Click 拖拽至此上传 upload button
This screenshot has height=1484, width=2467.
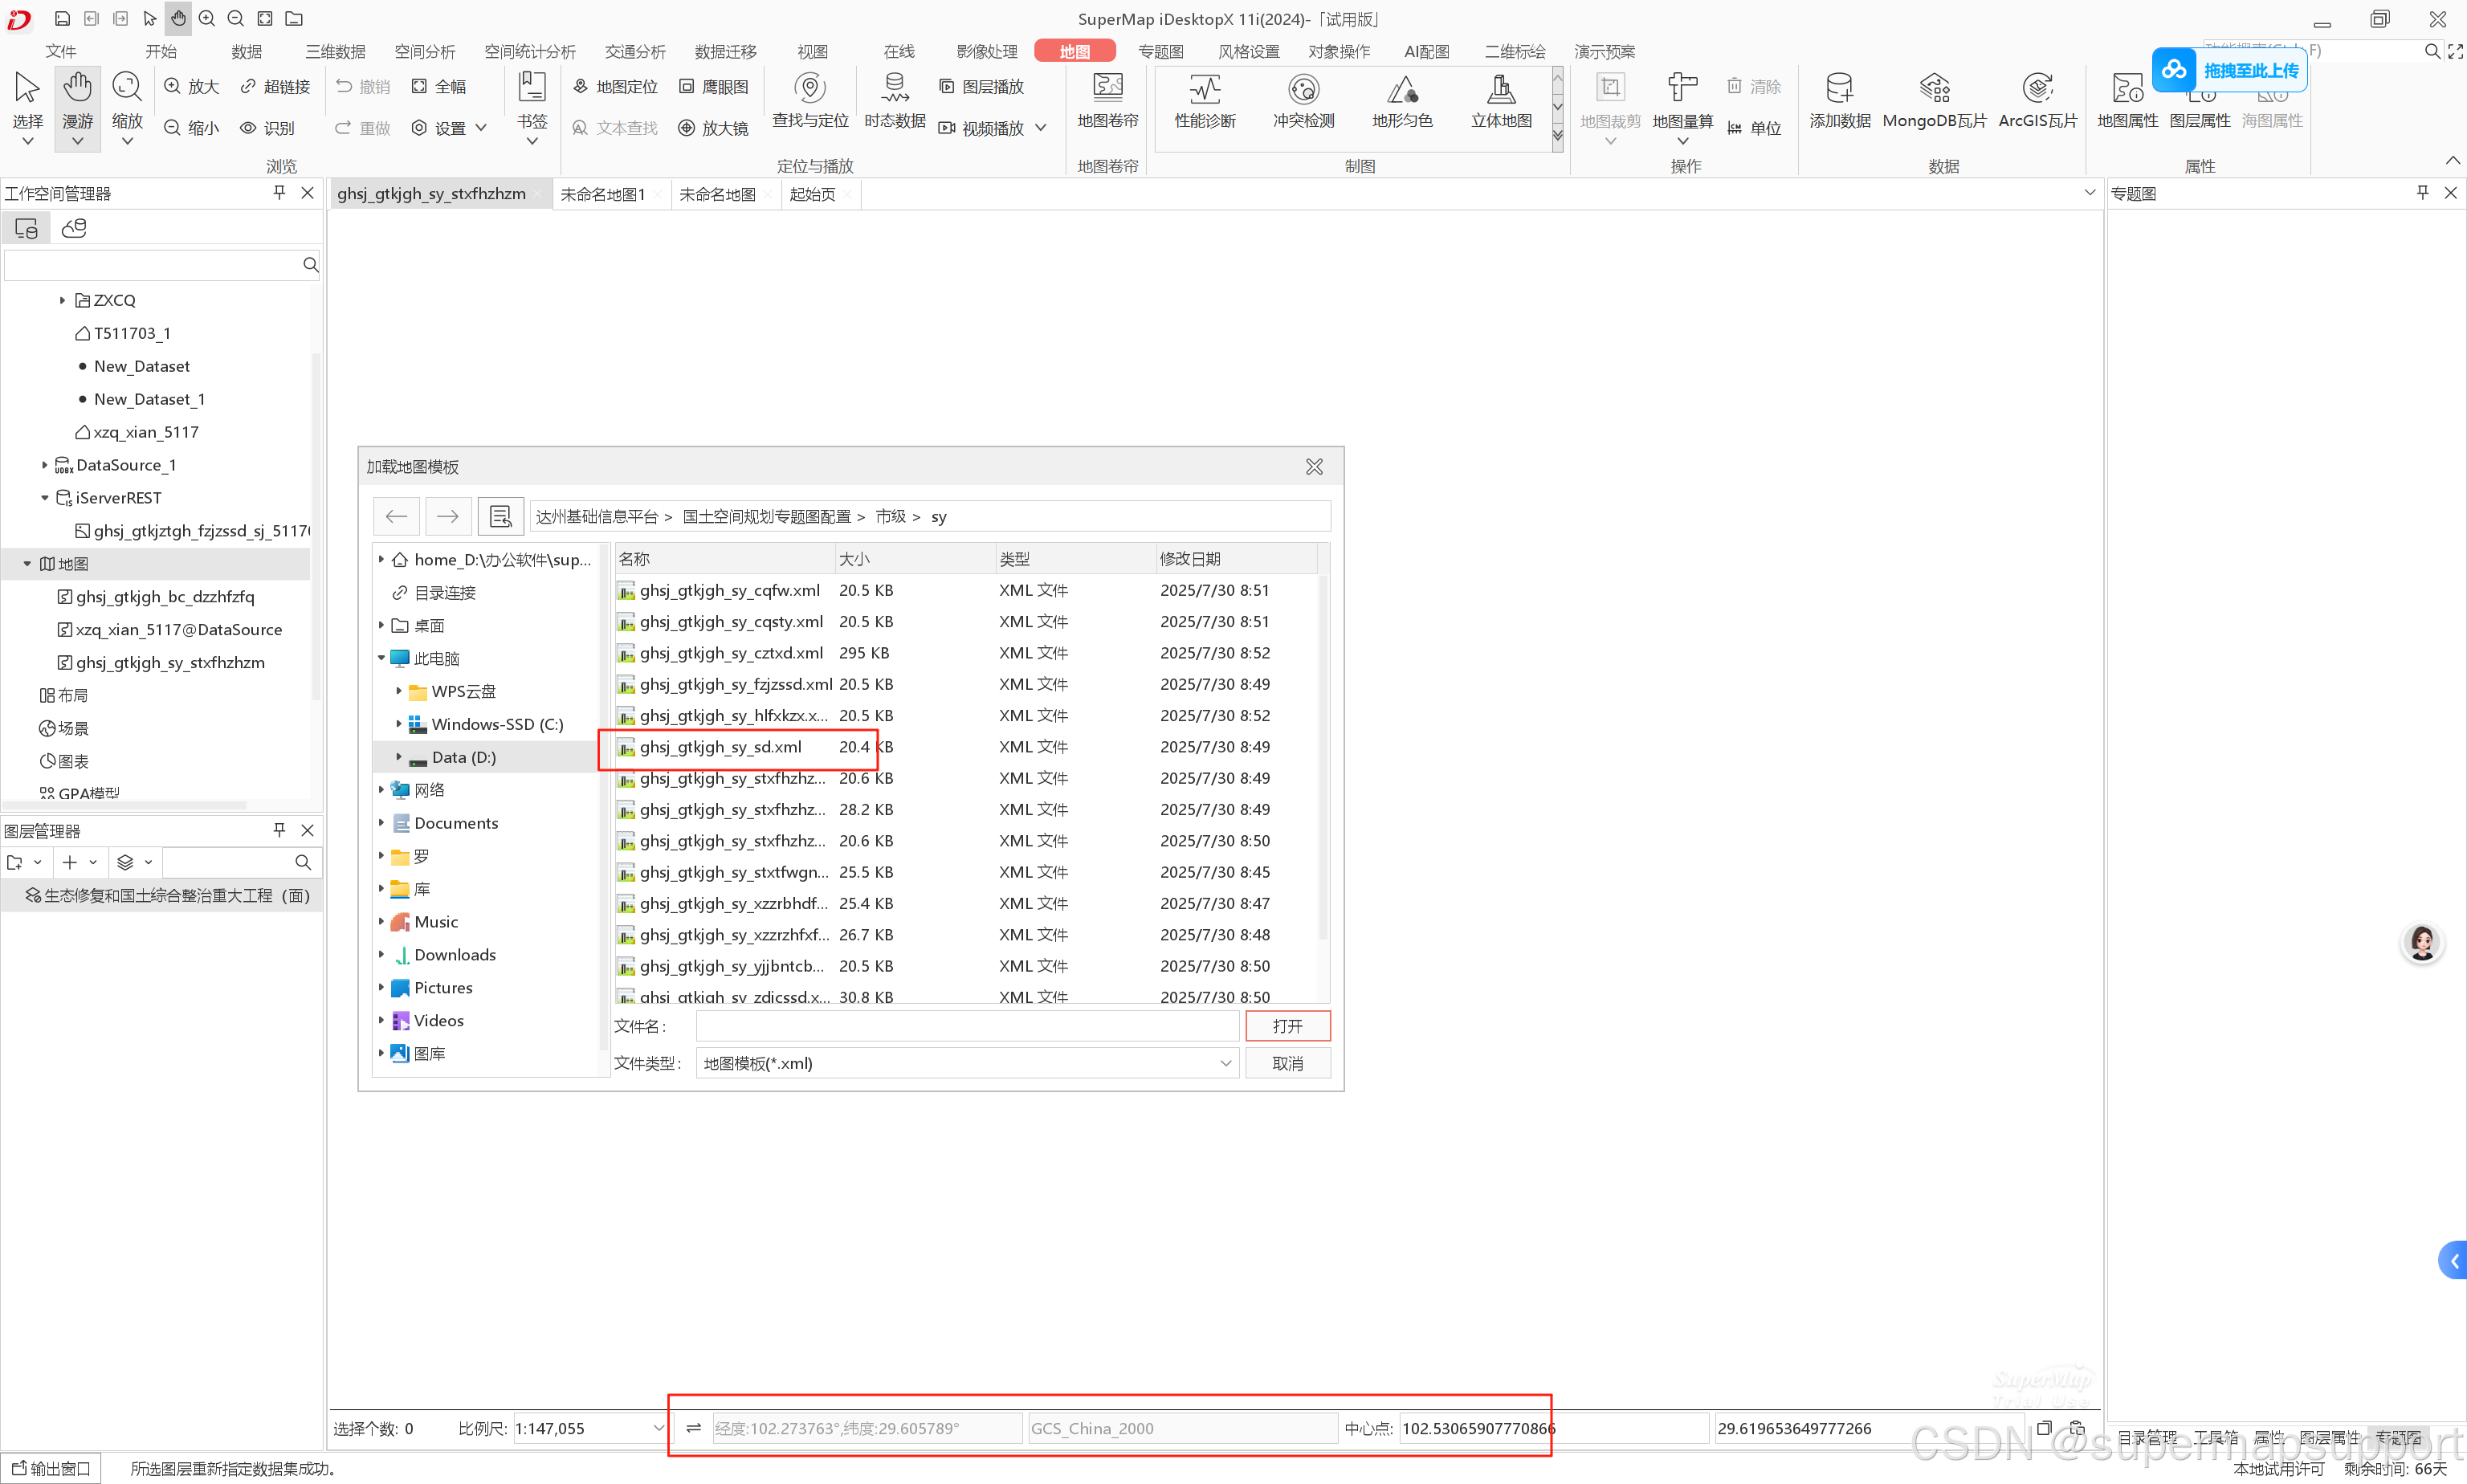pyautogui.click(x=2230, y=70)
